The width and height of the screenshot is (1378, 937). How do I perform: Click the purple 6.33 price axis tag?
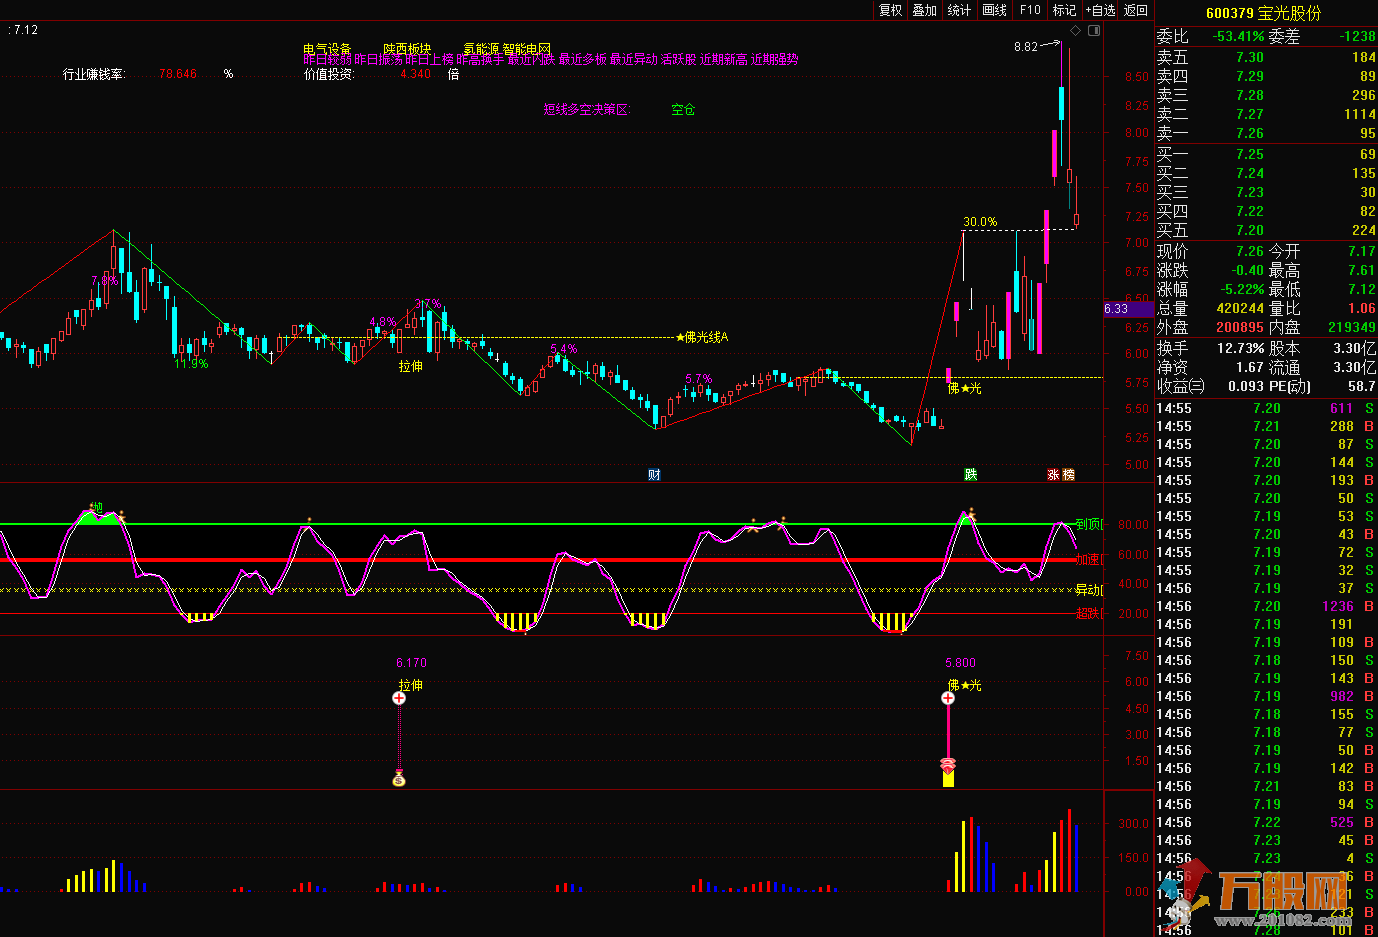(x=1117, y=309)
